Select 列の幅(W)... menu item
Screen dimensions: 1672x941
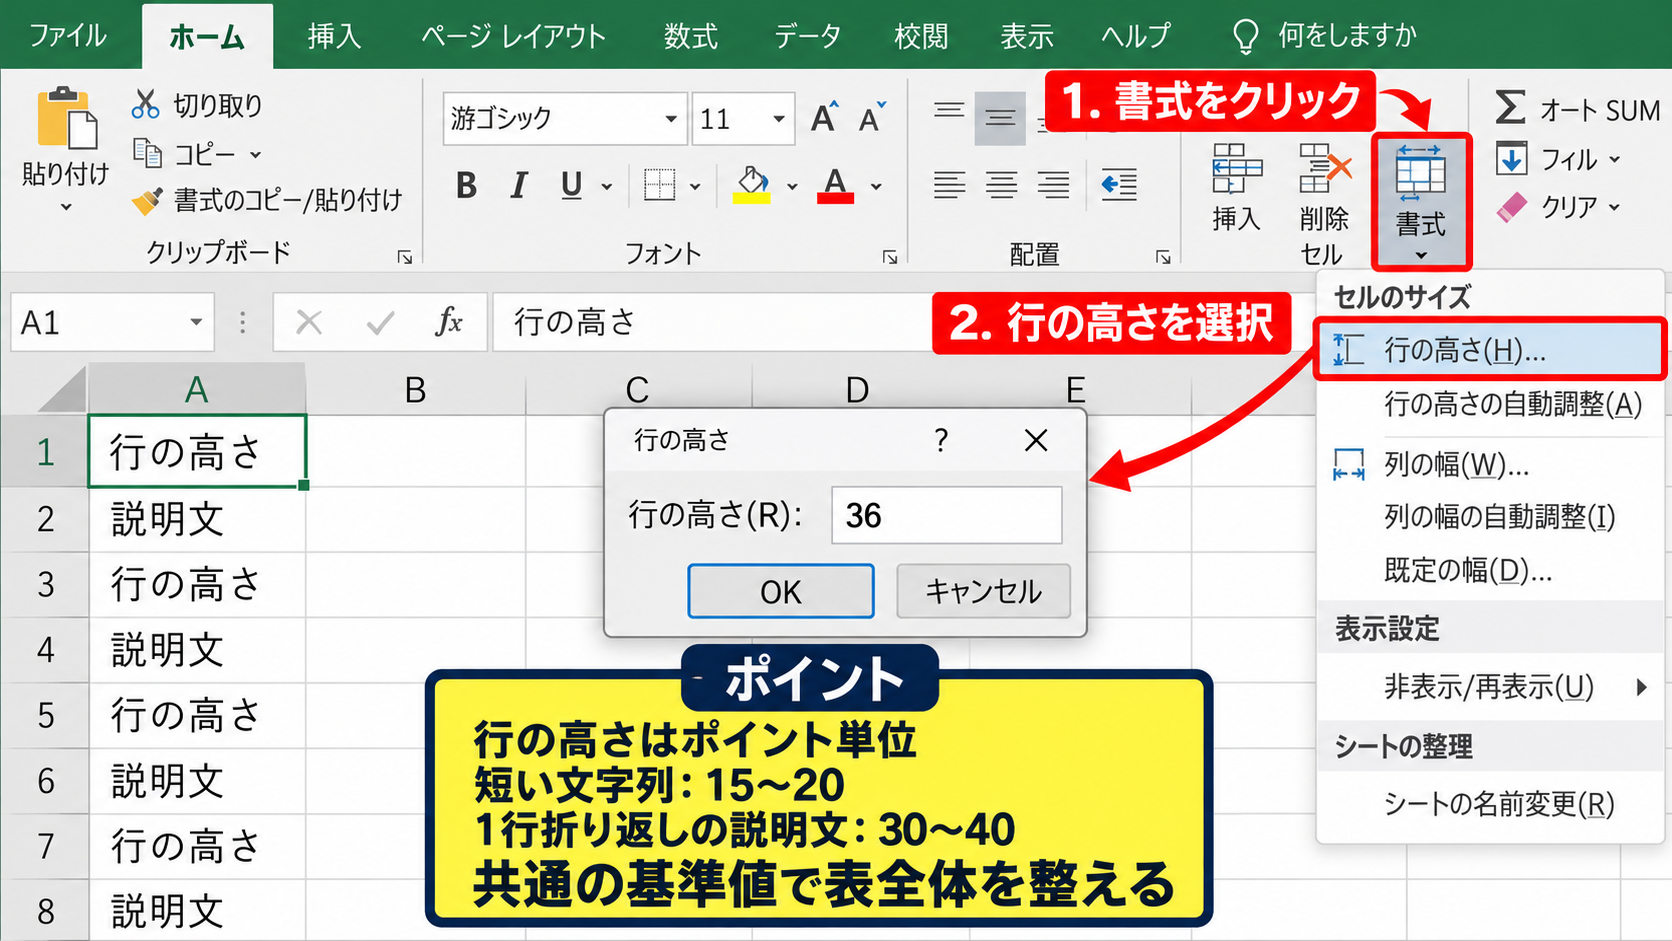(x=1490, y=465)
